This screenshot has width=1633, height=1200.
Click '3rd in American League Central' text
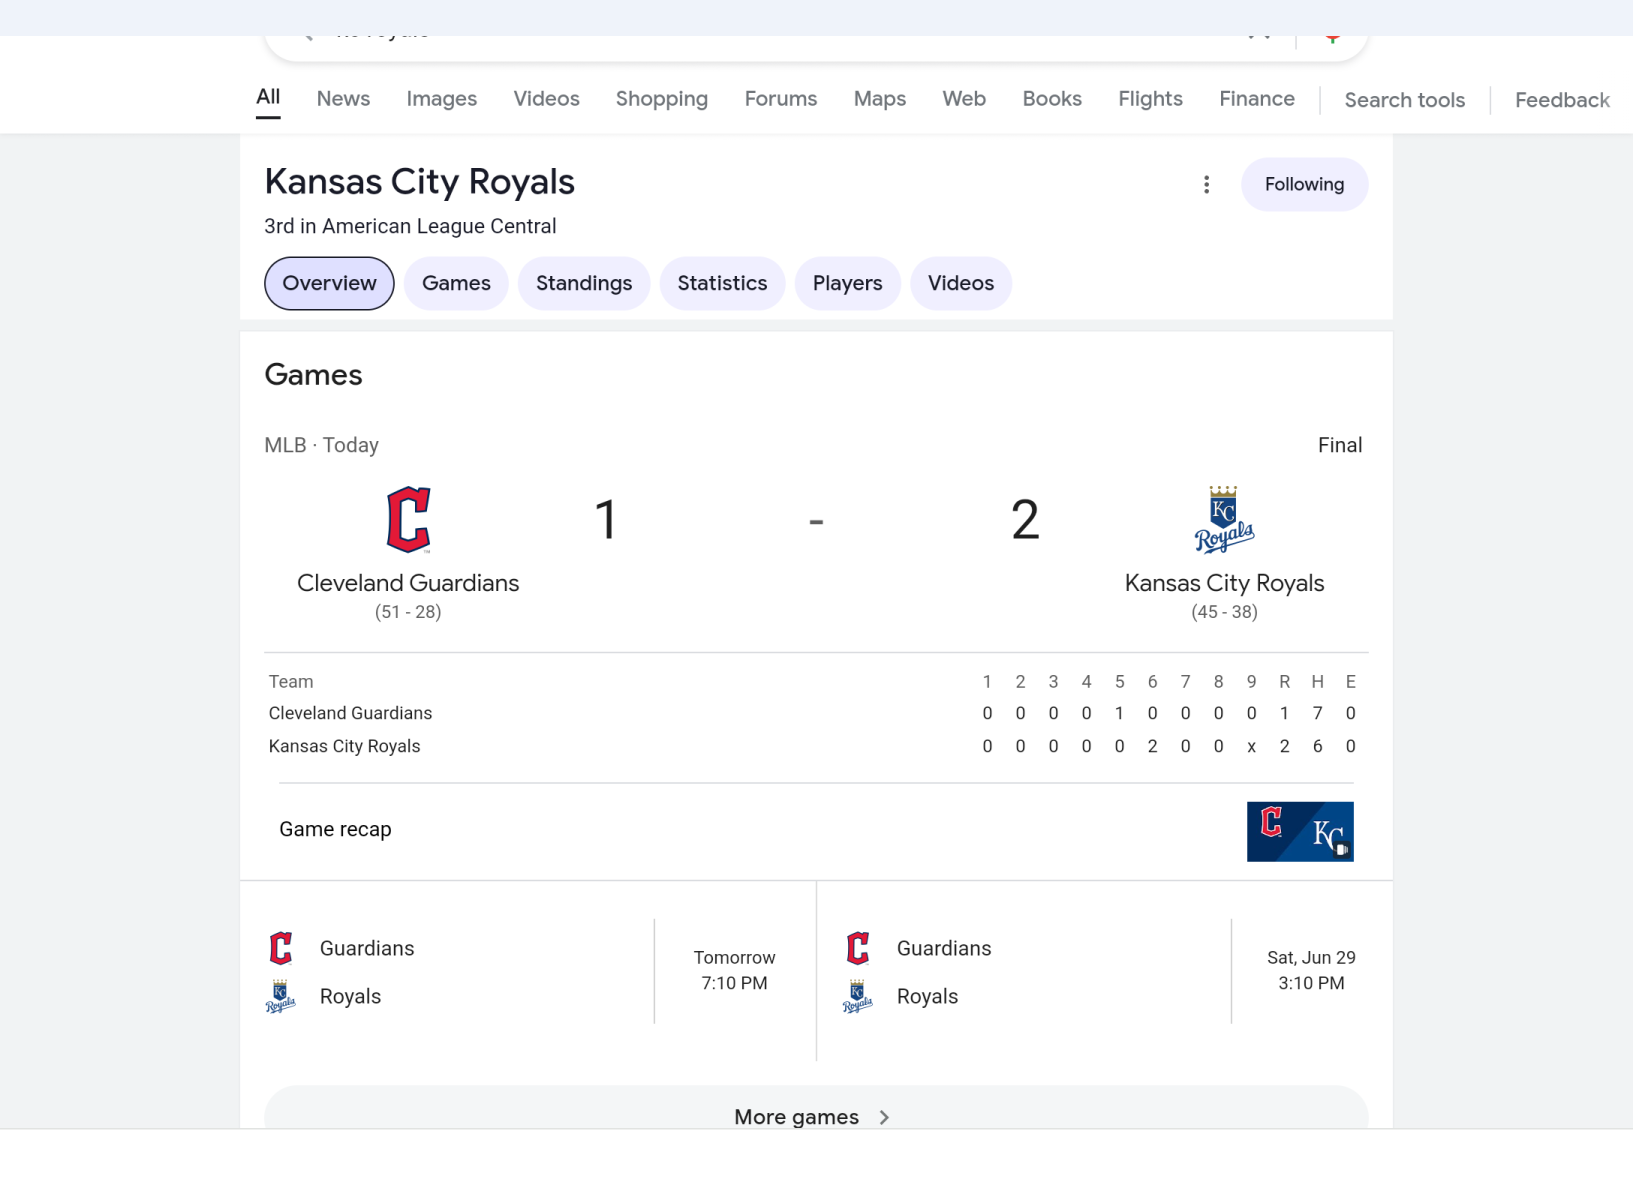click(410, 226)
